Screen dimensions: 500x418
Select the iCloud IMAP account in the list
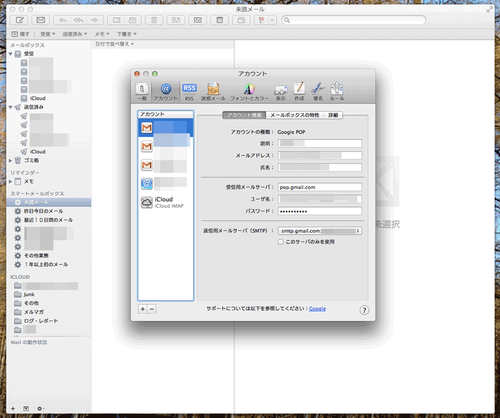click(x=165, y=202)
